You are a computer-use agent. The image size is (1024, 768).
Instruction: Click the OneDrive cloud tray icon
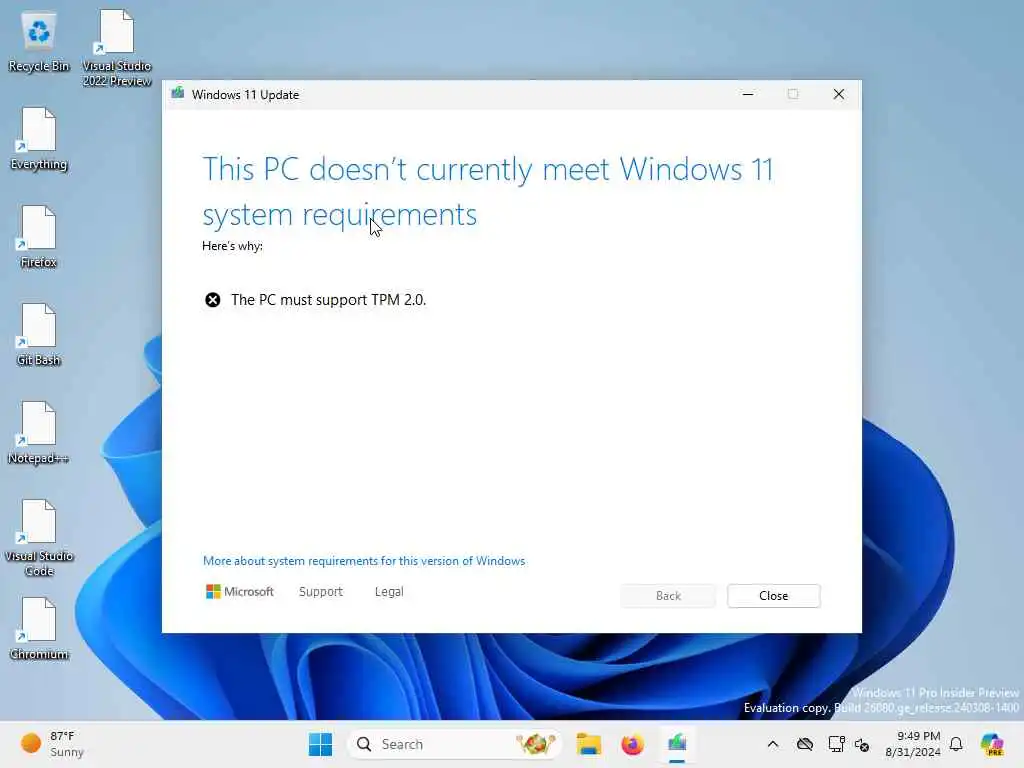(805, 744)
